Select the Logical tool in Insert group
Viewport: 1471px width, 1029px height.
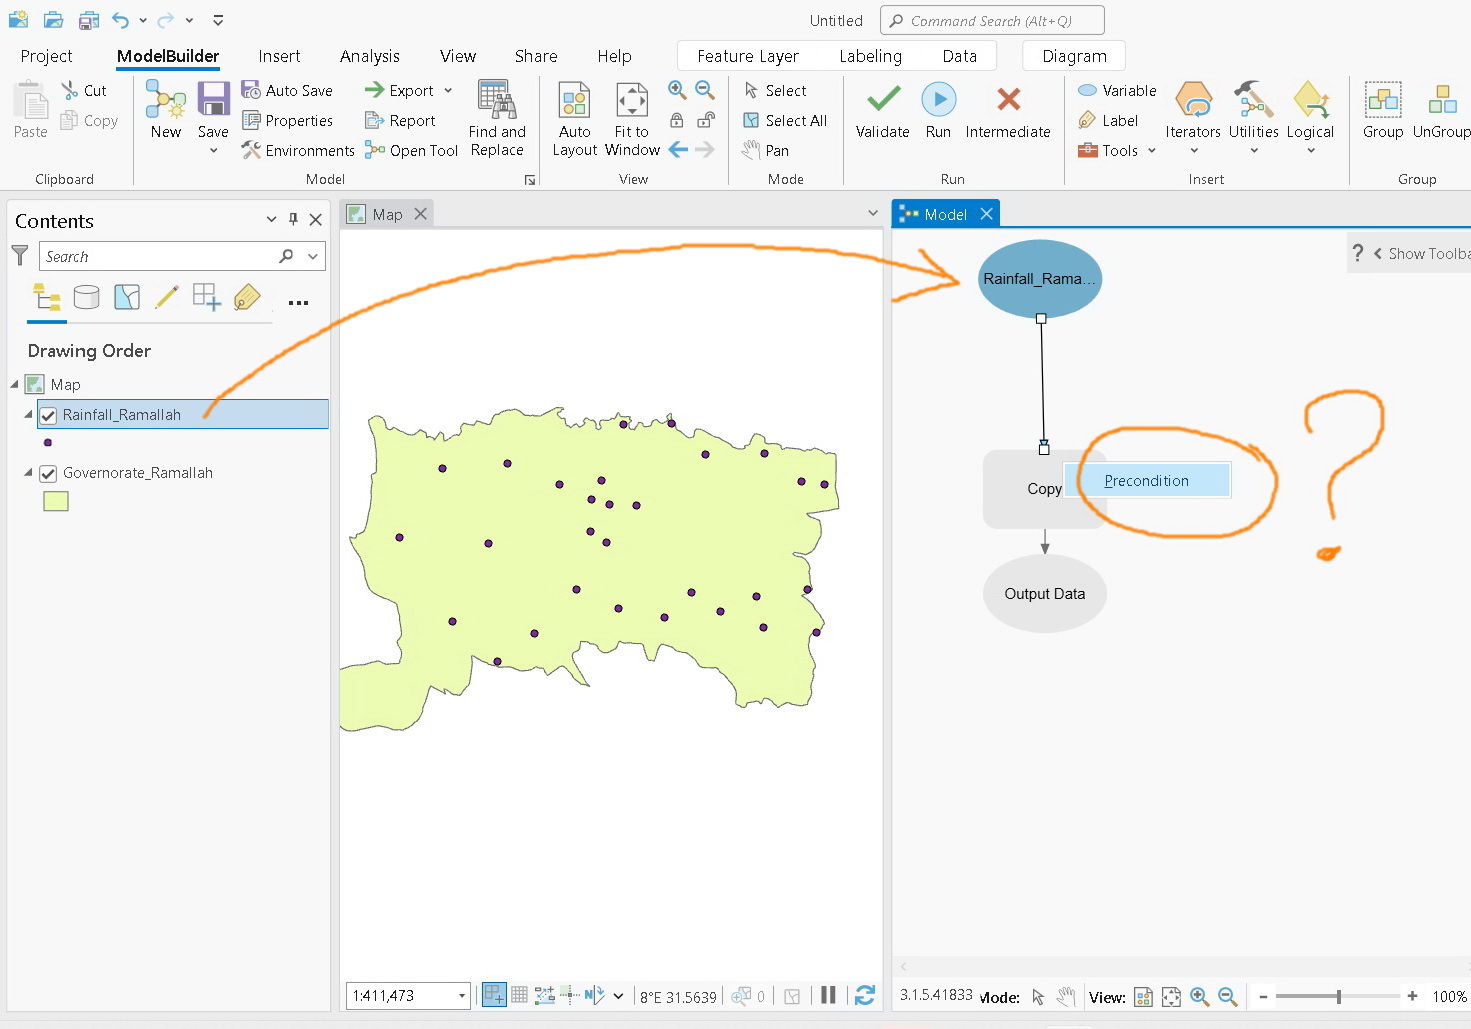[x=1310, y=112]
